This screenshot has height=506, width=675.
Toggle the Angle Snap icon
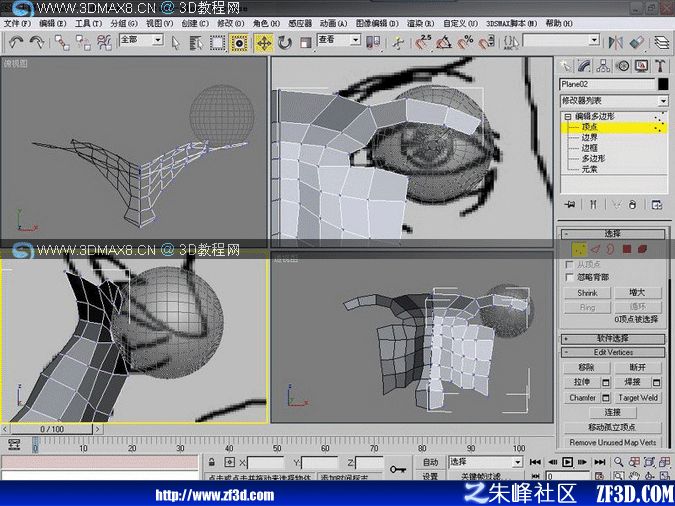tap(444, 42)
